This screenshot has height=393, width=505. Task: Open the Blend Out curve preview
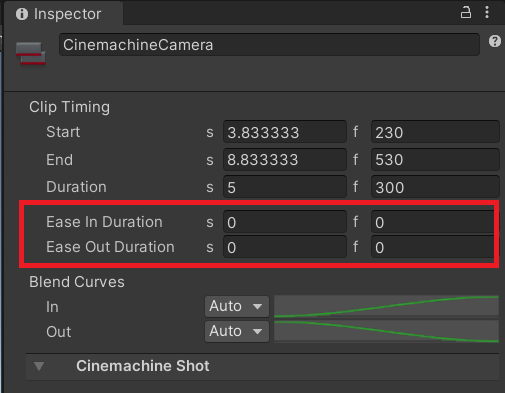tap(386, 331)
